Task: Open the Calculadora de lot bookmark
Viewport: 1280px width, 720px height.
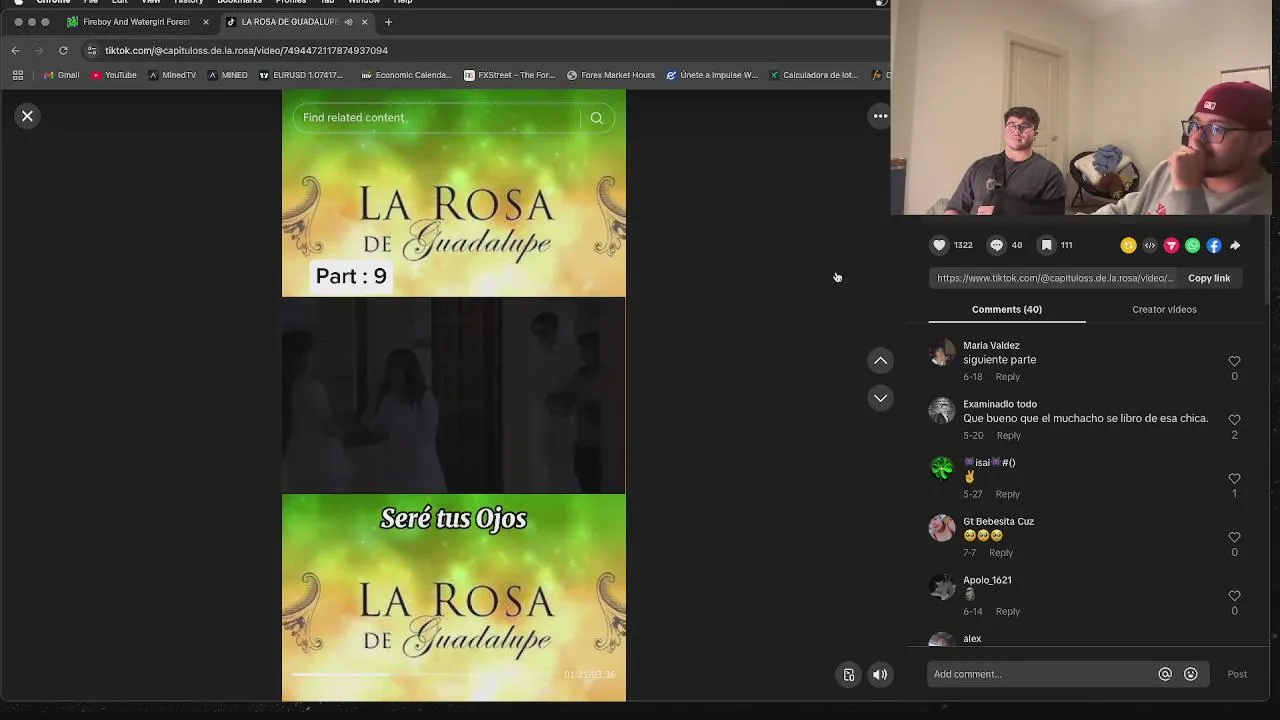Action: (x=814, y=75)
